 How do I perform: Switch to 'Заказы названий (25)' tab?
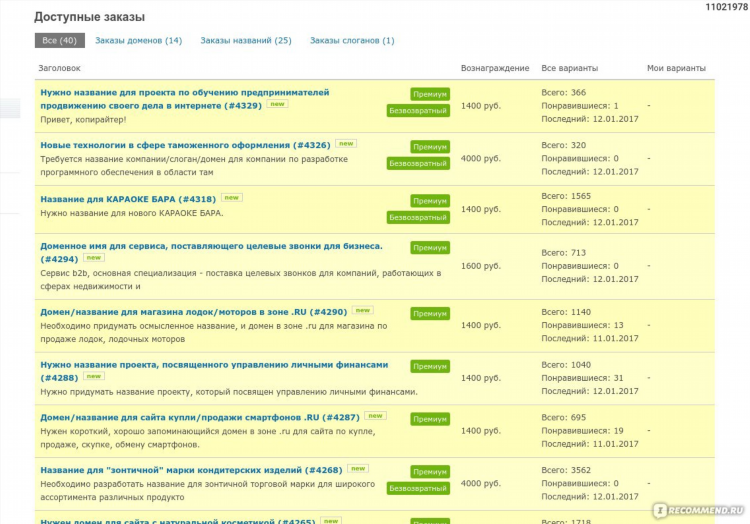point(246,41)
